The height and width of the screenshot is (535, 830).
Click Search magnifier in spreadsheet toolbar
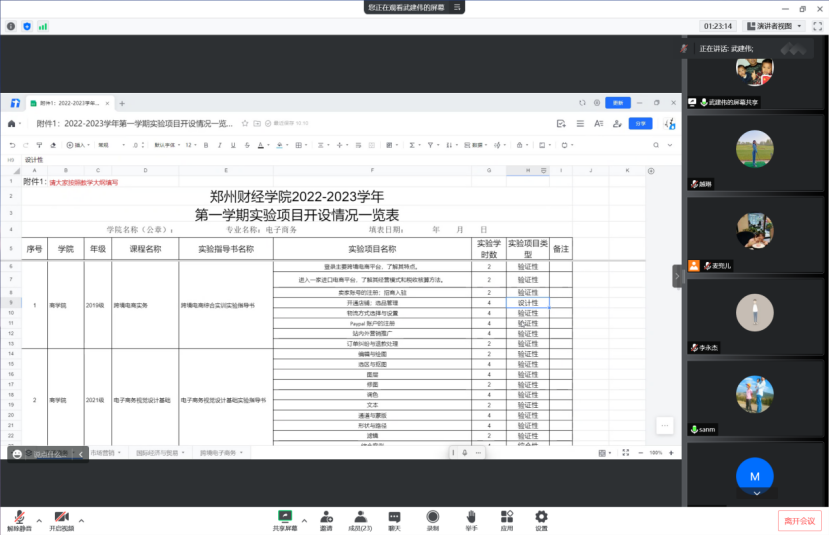click(x=656, y=145)
